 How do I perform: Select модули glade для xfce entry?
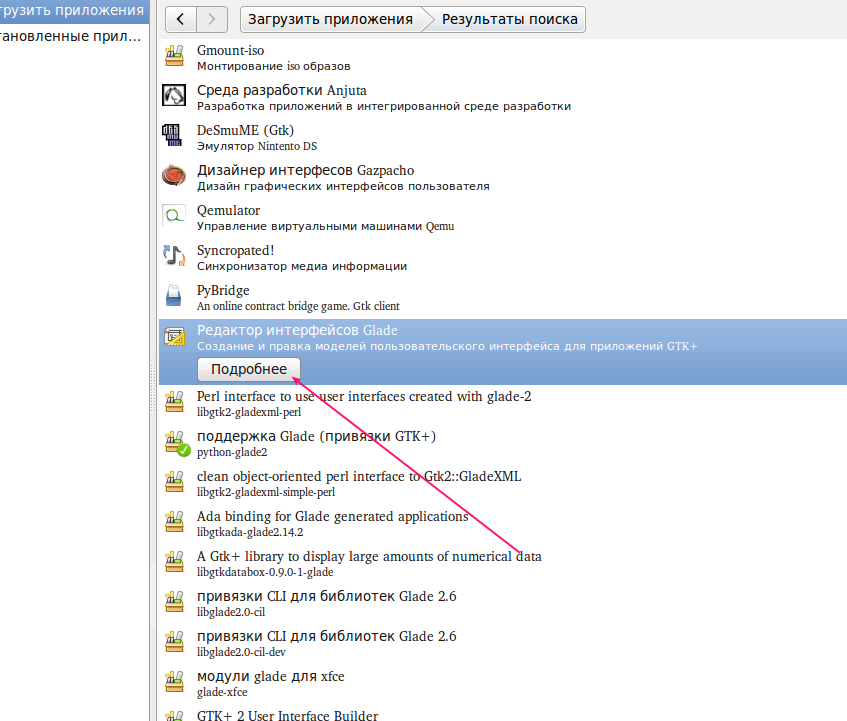[x=271, y=676]
